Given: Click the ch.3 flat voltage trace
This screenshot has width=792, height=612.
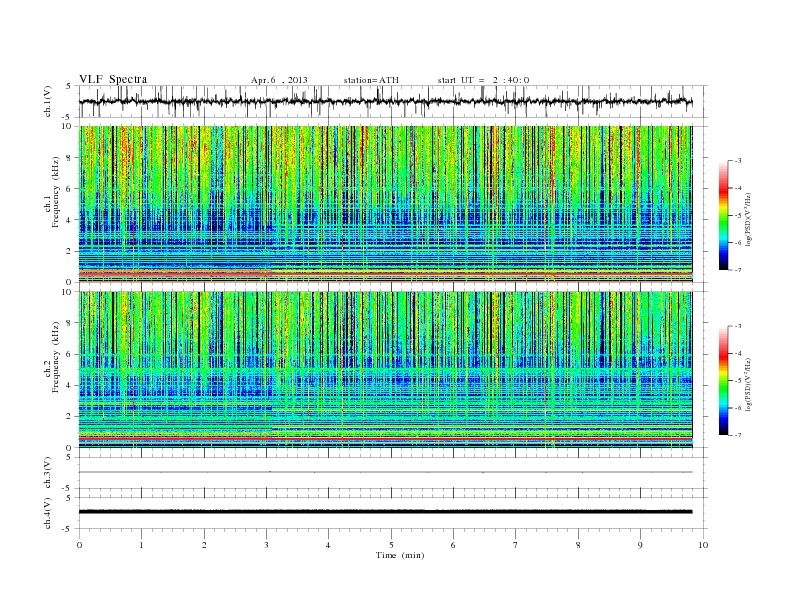Looking at the screenshot, I should pyautogui.click(x=385, y=472).
